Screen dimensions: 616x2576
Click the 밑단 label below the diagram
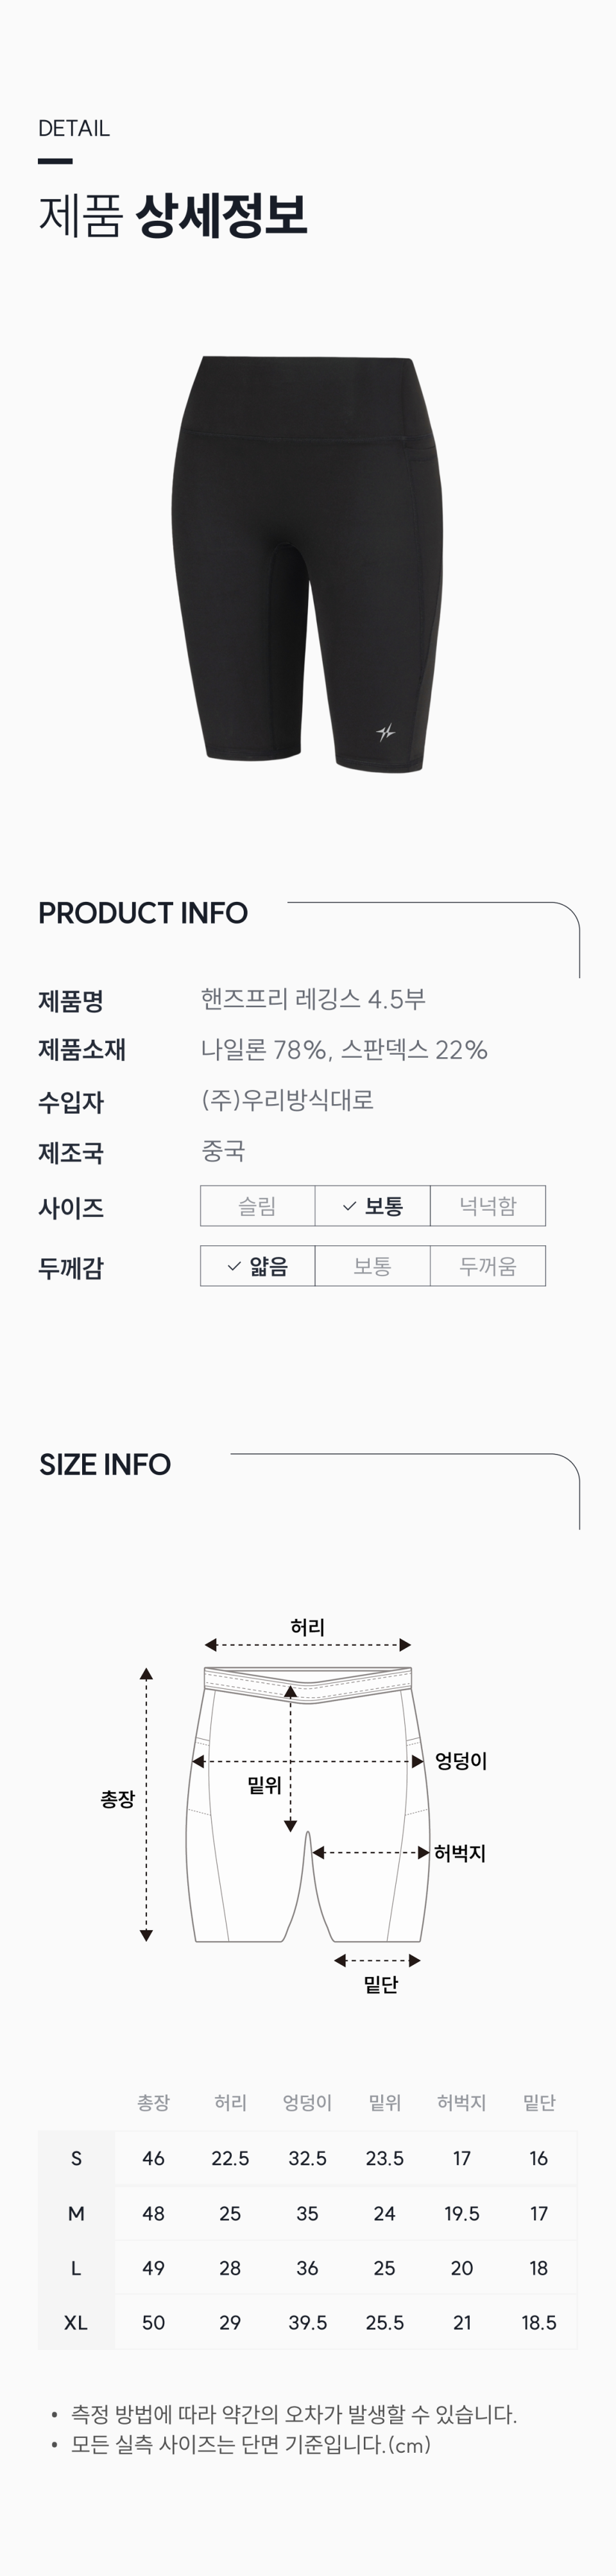pos(380,1985)
